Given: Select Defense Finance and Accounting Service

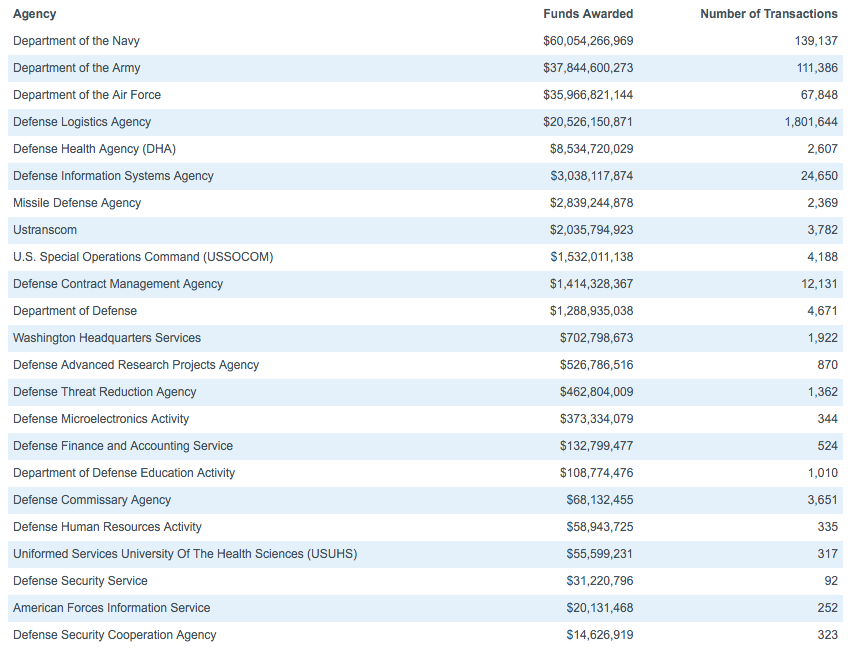Looking at the screenshot, I should click(123, 446).
